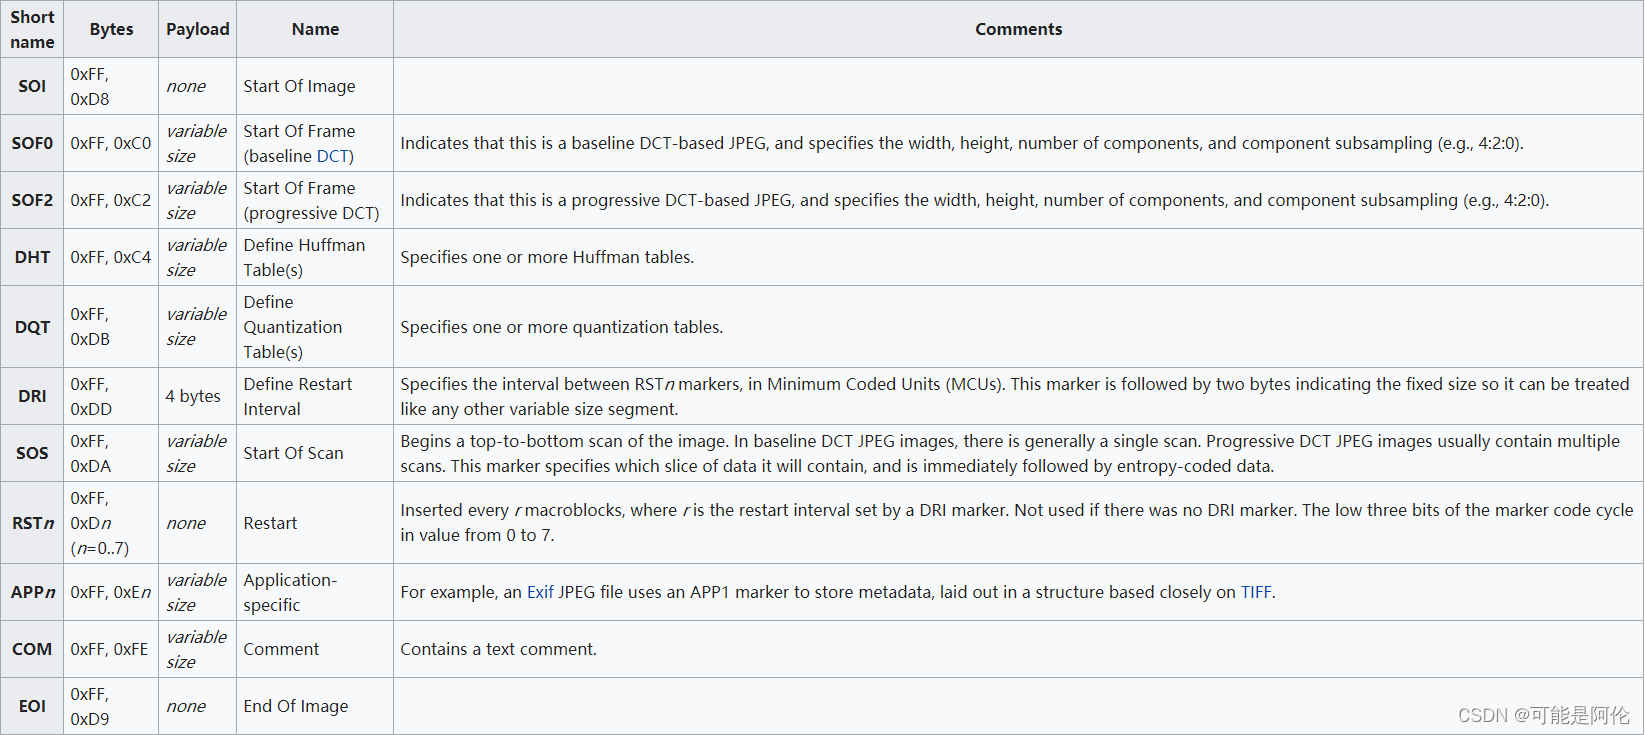Select the Bytes column header
Image resolution: width=1645 pixels, height=735 pixels.
click(111, 29)
